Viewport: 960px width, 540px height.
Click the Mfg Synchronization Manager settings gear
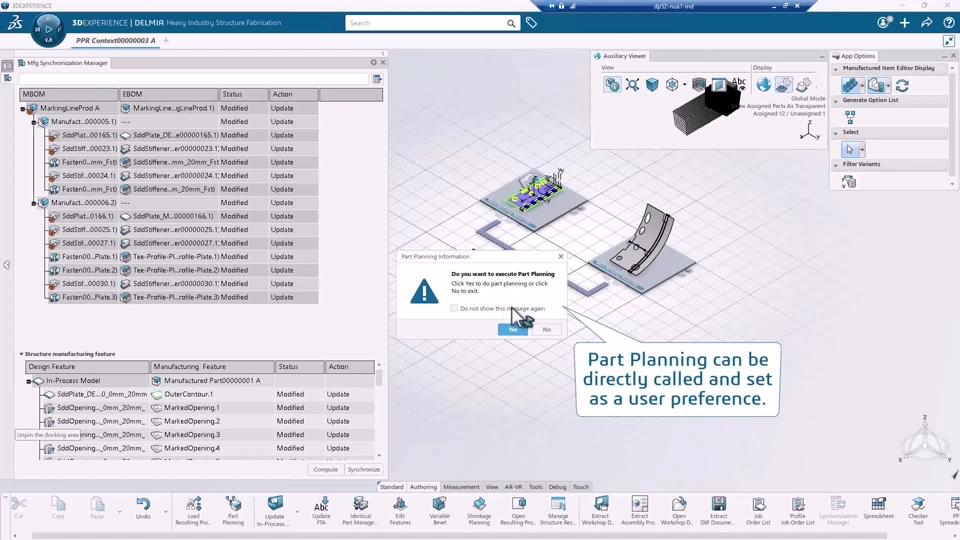tap(373, 62)
